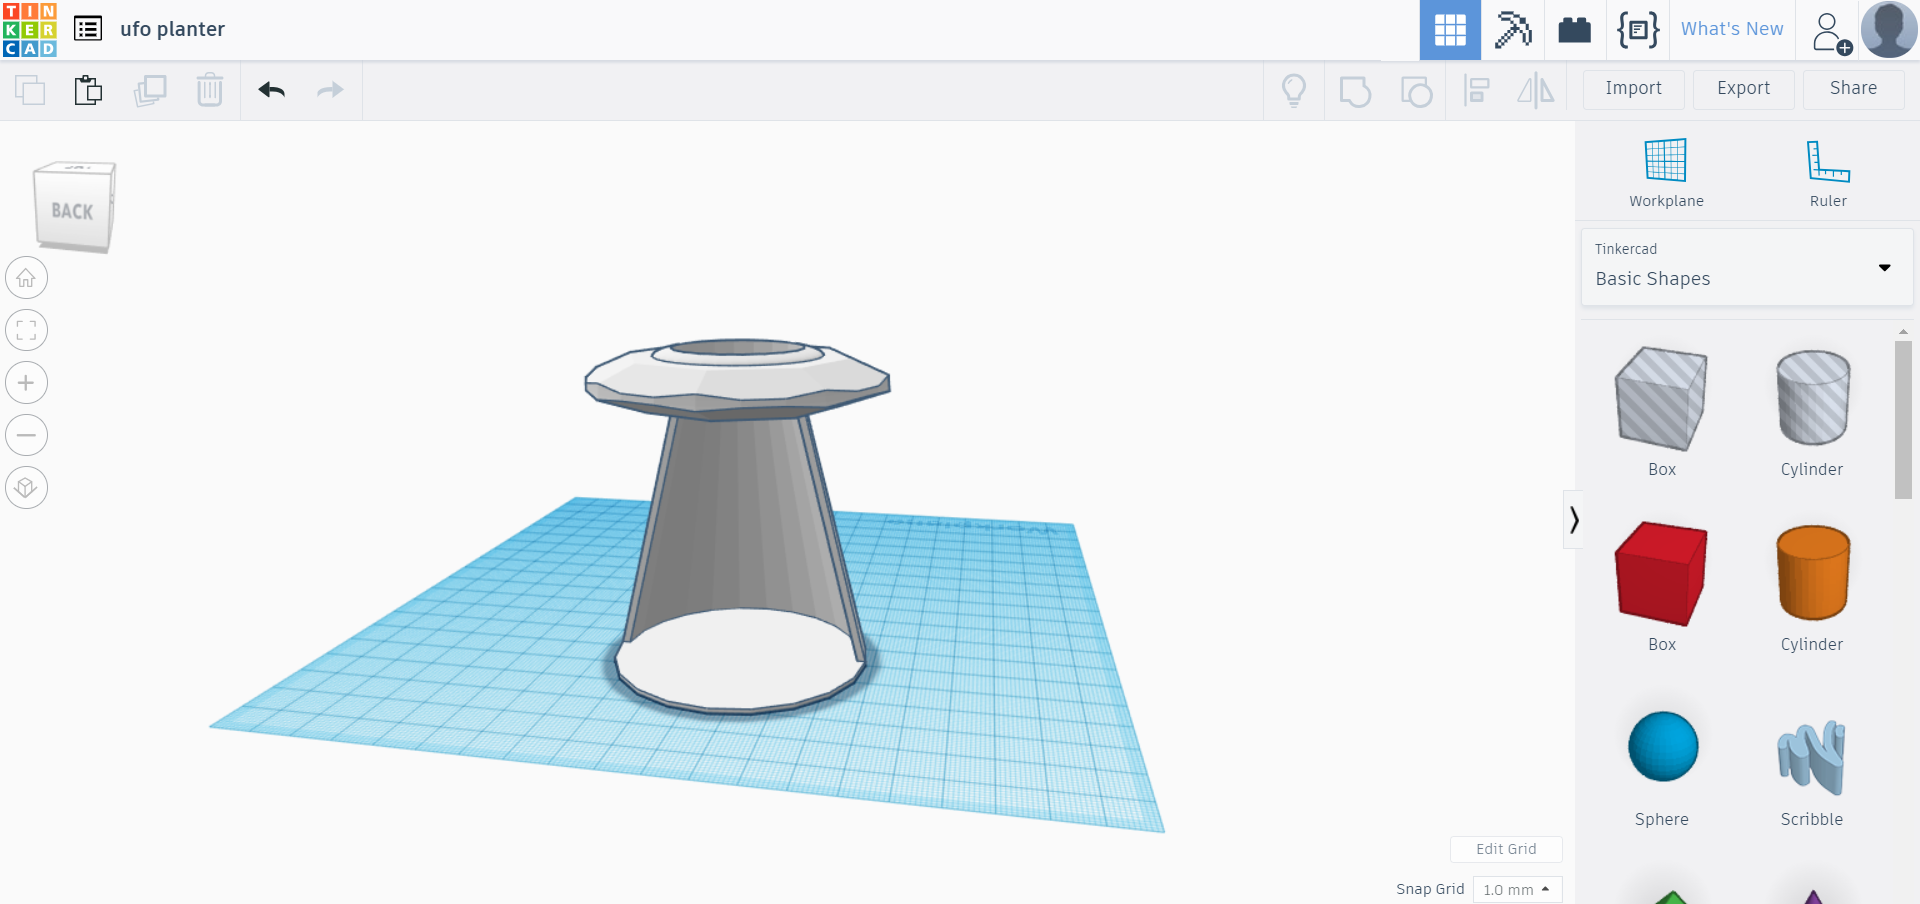The image size is (1920, 904).
Task: Open the Basic Shapes category dropdown
Action: click(x=1747, y=267)
